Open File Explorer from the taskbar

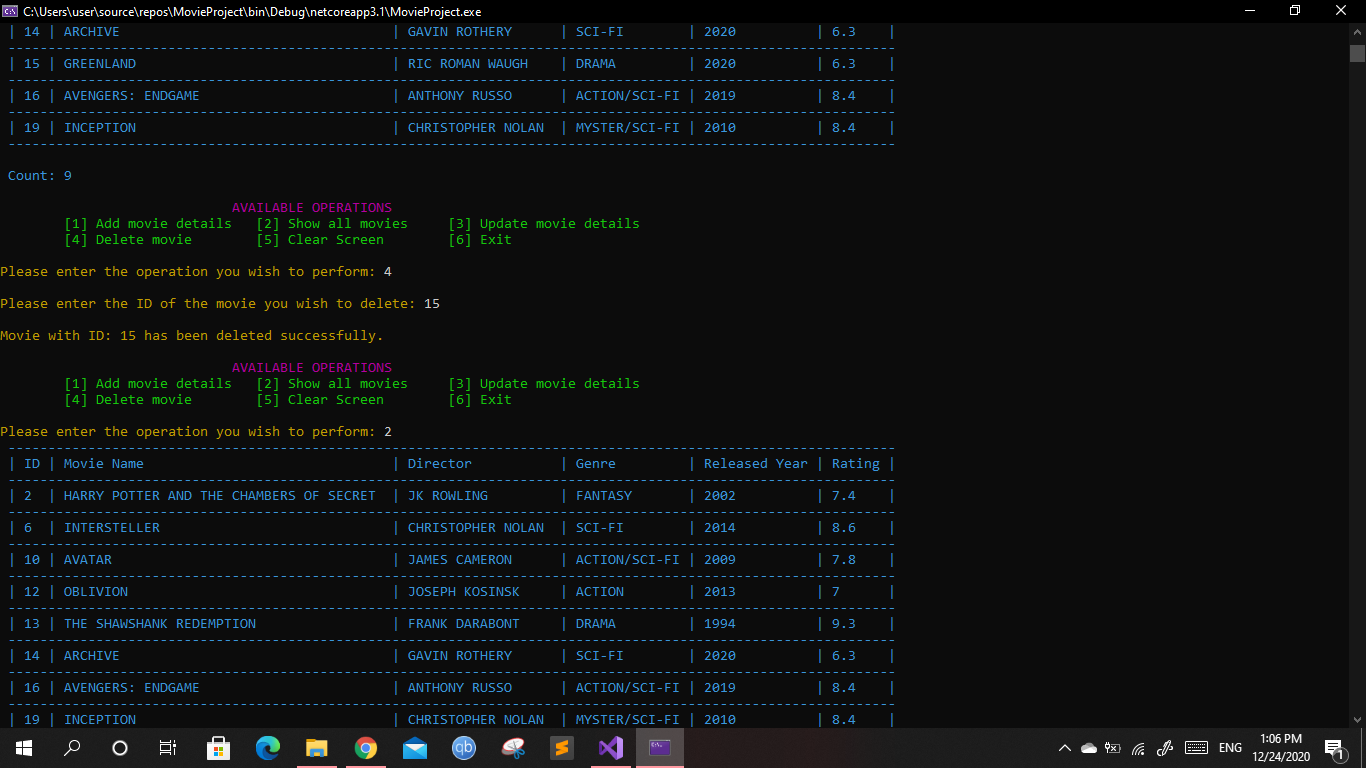pyautogui.click(x=317, y=747)
